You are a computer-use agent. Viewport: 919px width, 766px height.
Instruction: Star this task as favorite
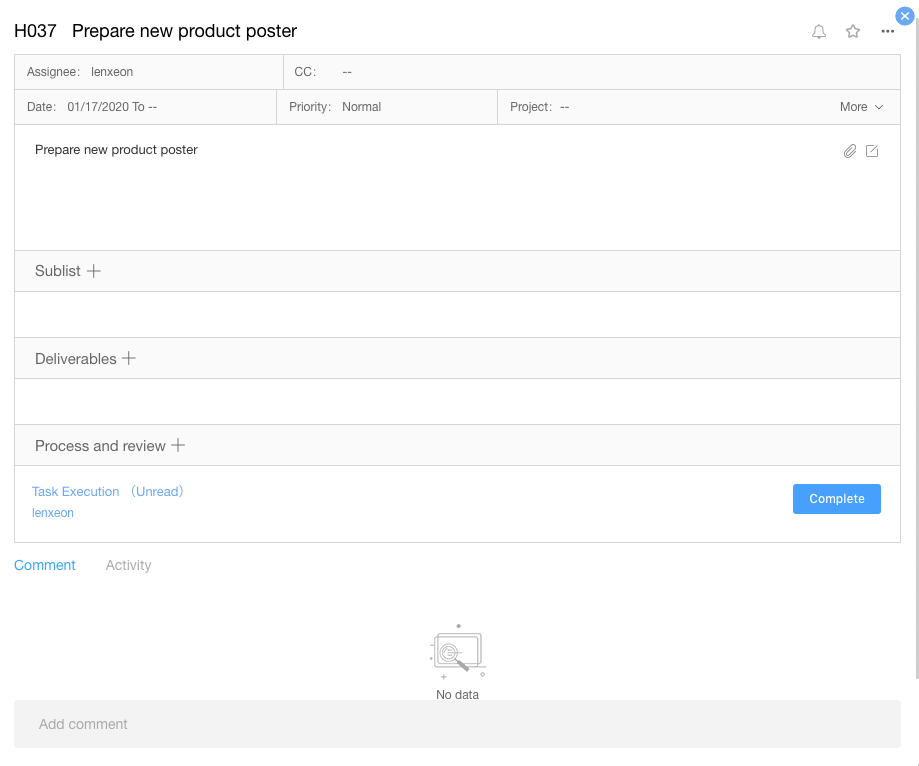[x=853, y=32]
